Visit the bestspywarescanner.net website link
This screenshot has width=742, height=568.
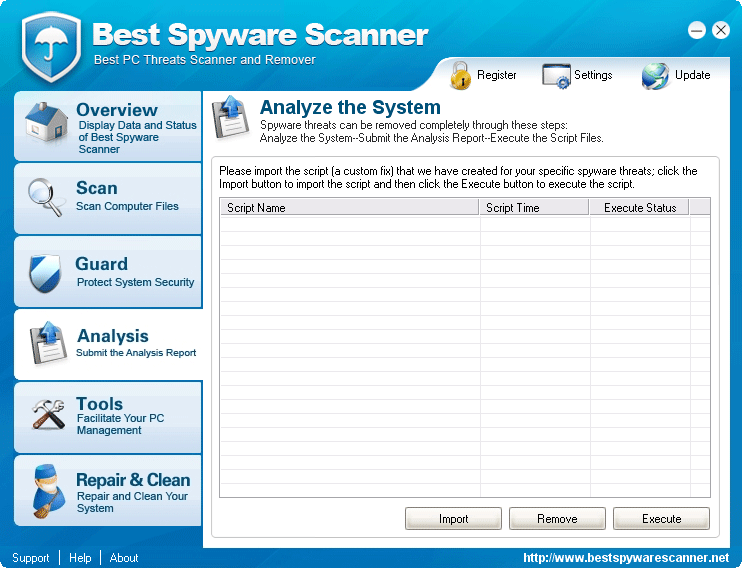pos(626,558)
